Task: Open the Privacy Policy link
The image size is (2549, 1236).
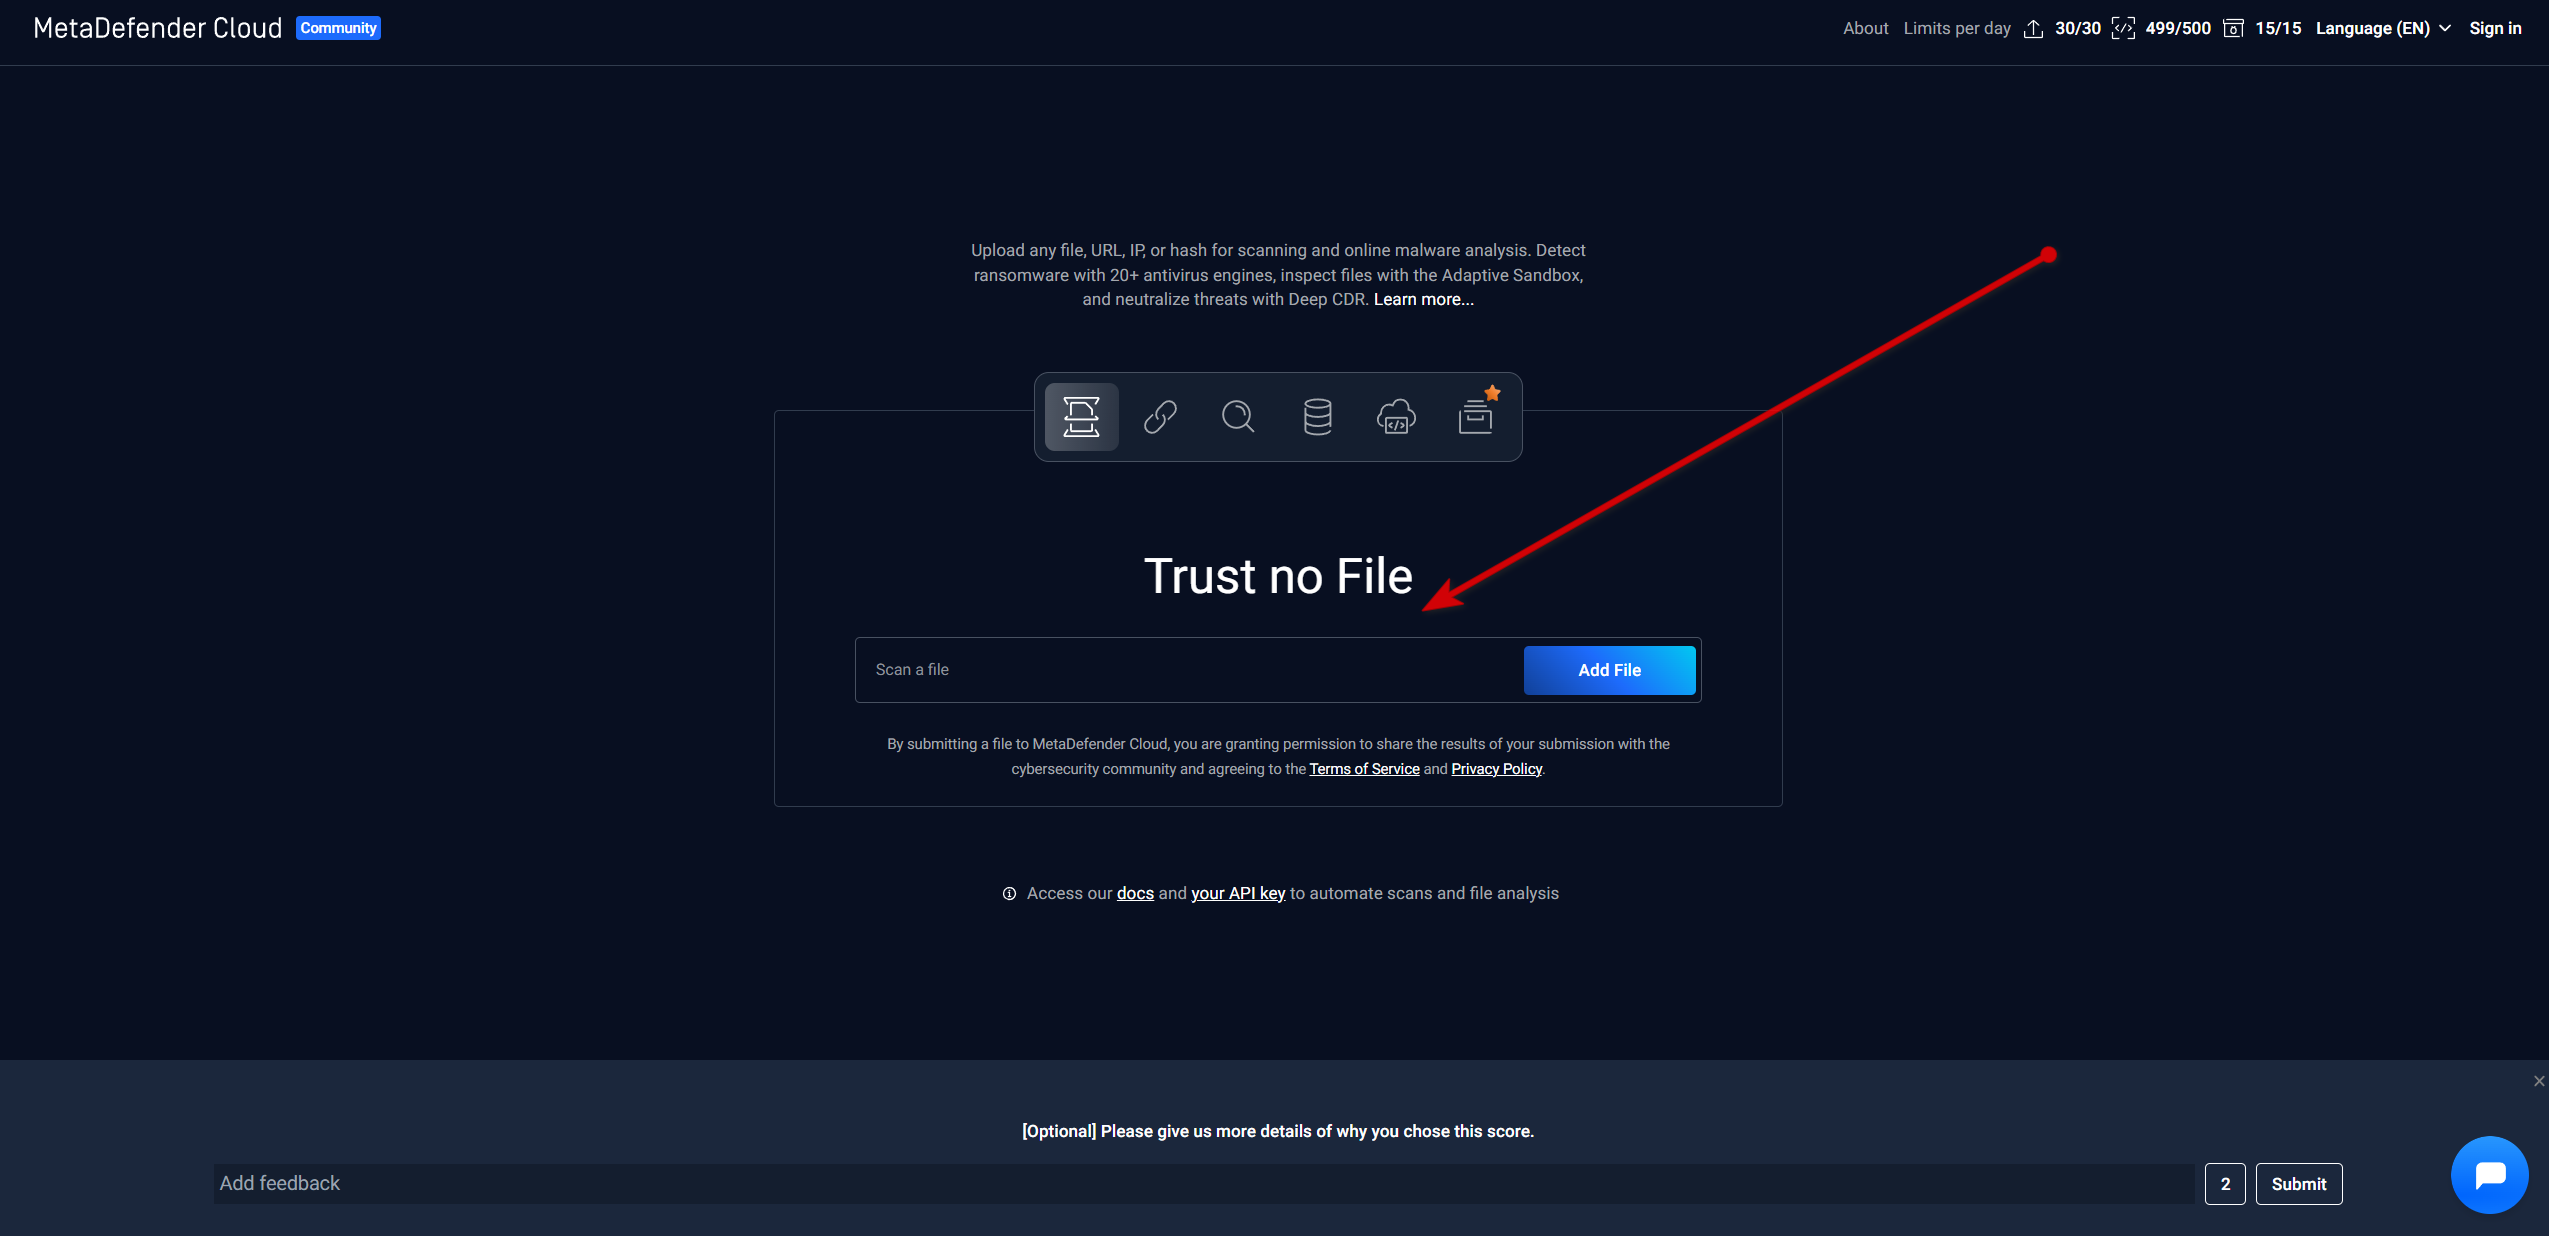Action: 1496,769
